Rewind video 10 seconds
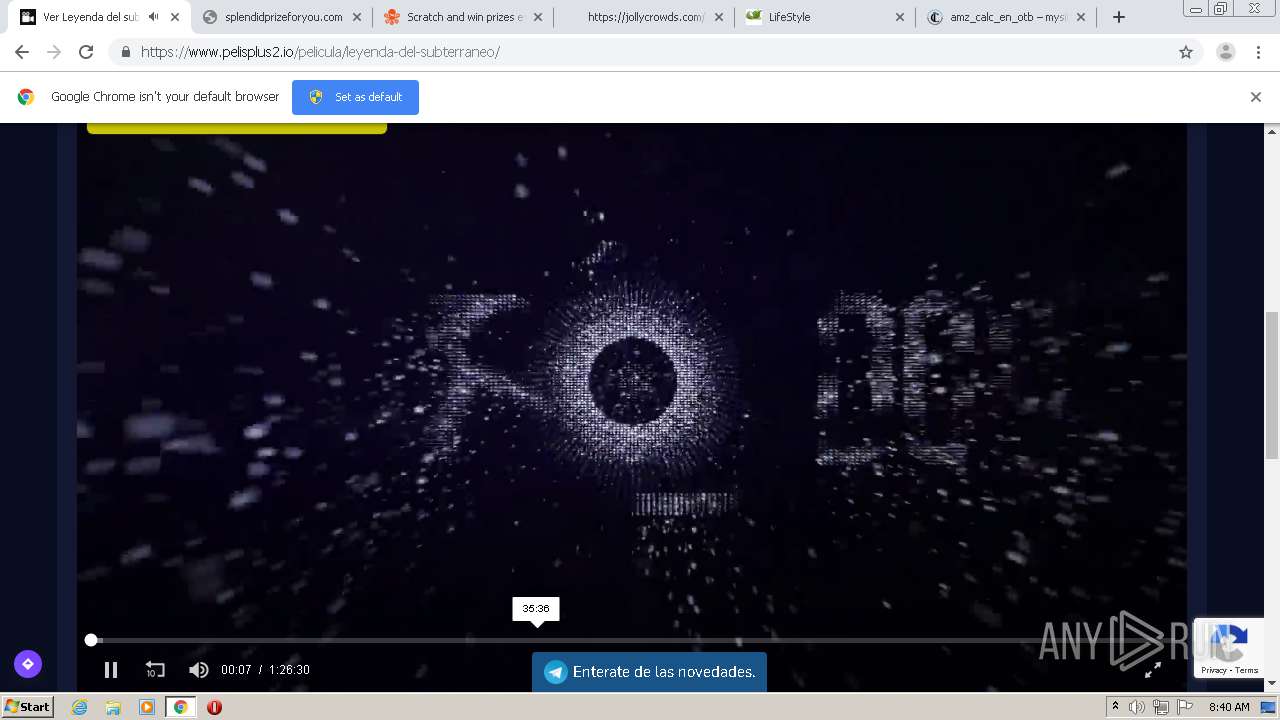 (x=155, y=670)
